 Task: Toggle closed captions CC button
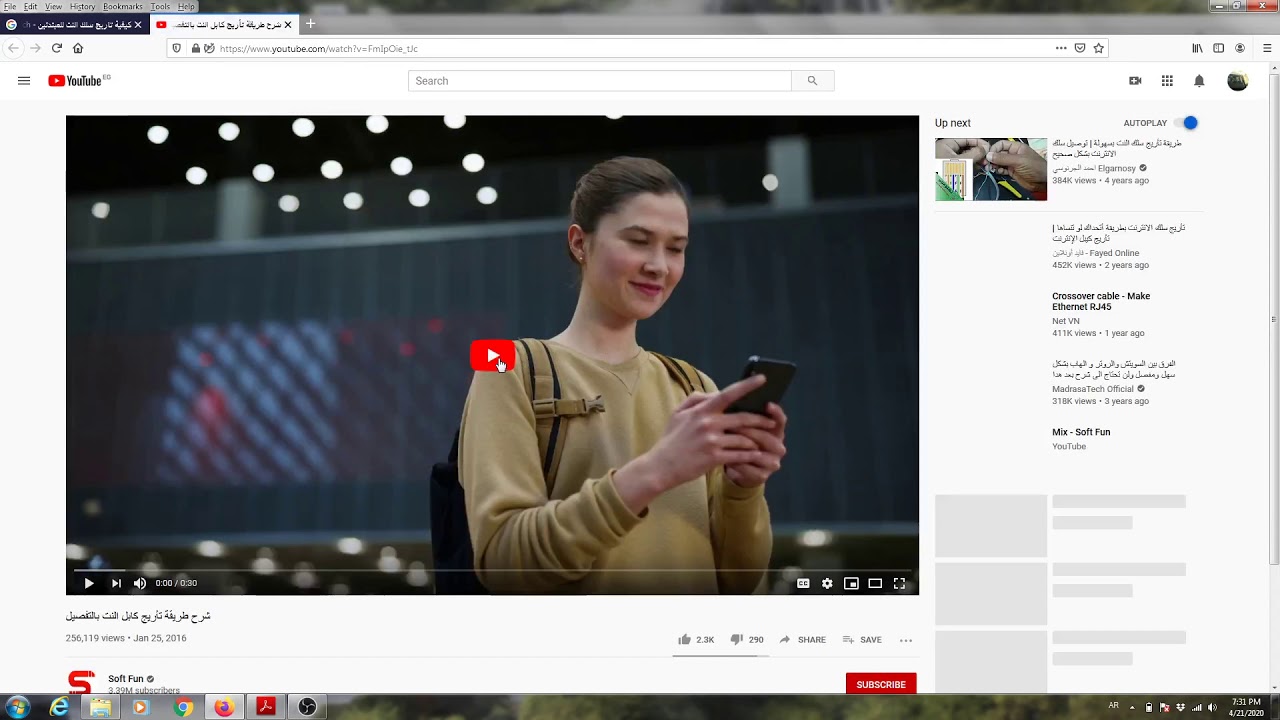click(803, 583)
